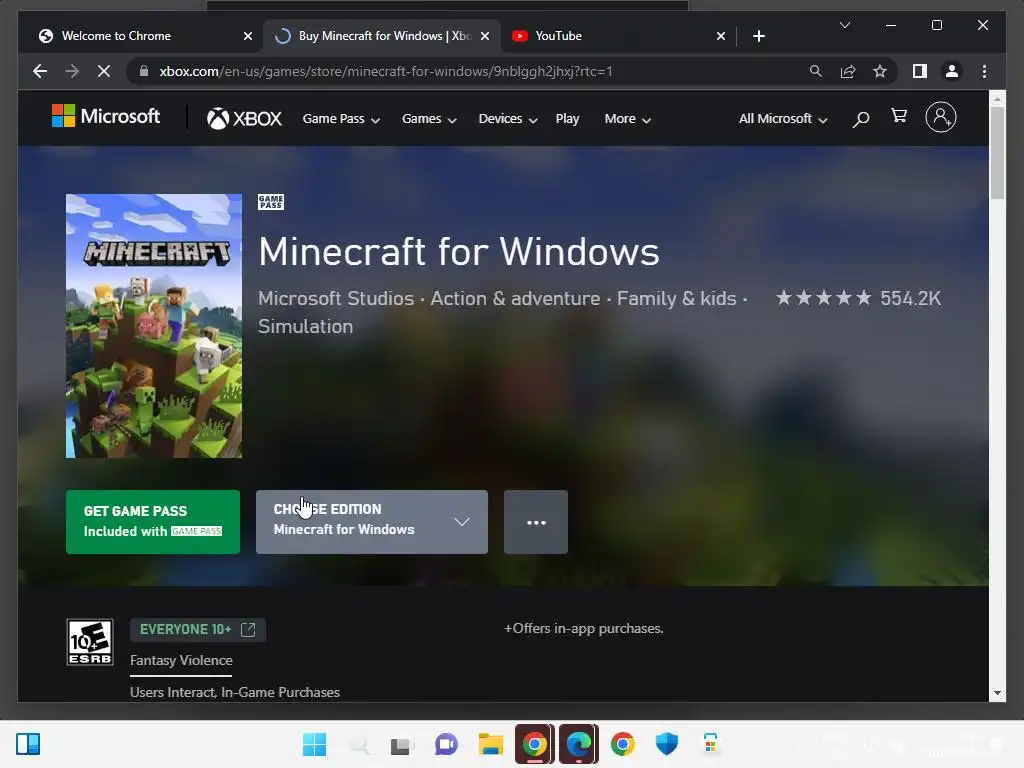Click the browser forward arrow
The image size is (1024, 768).
72,71
